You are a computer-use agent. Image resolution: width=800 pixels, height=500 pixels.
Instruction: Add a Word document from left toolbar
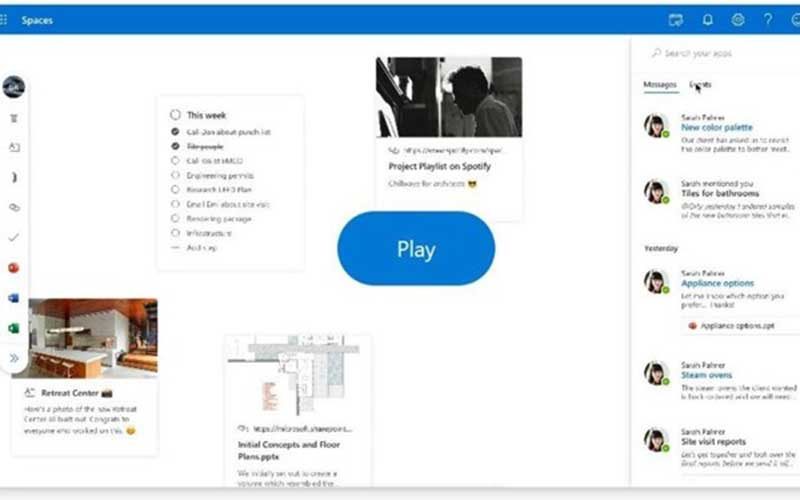point(14,297)
